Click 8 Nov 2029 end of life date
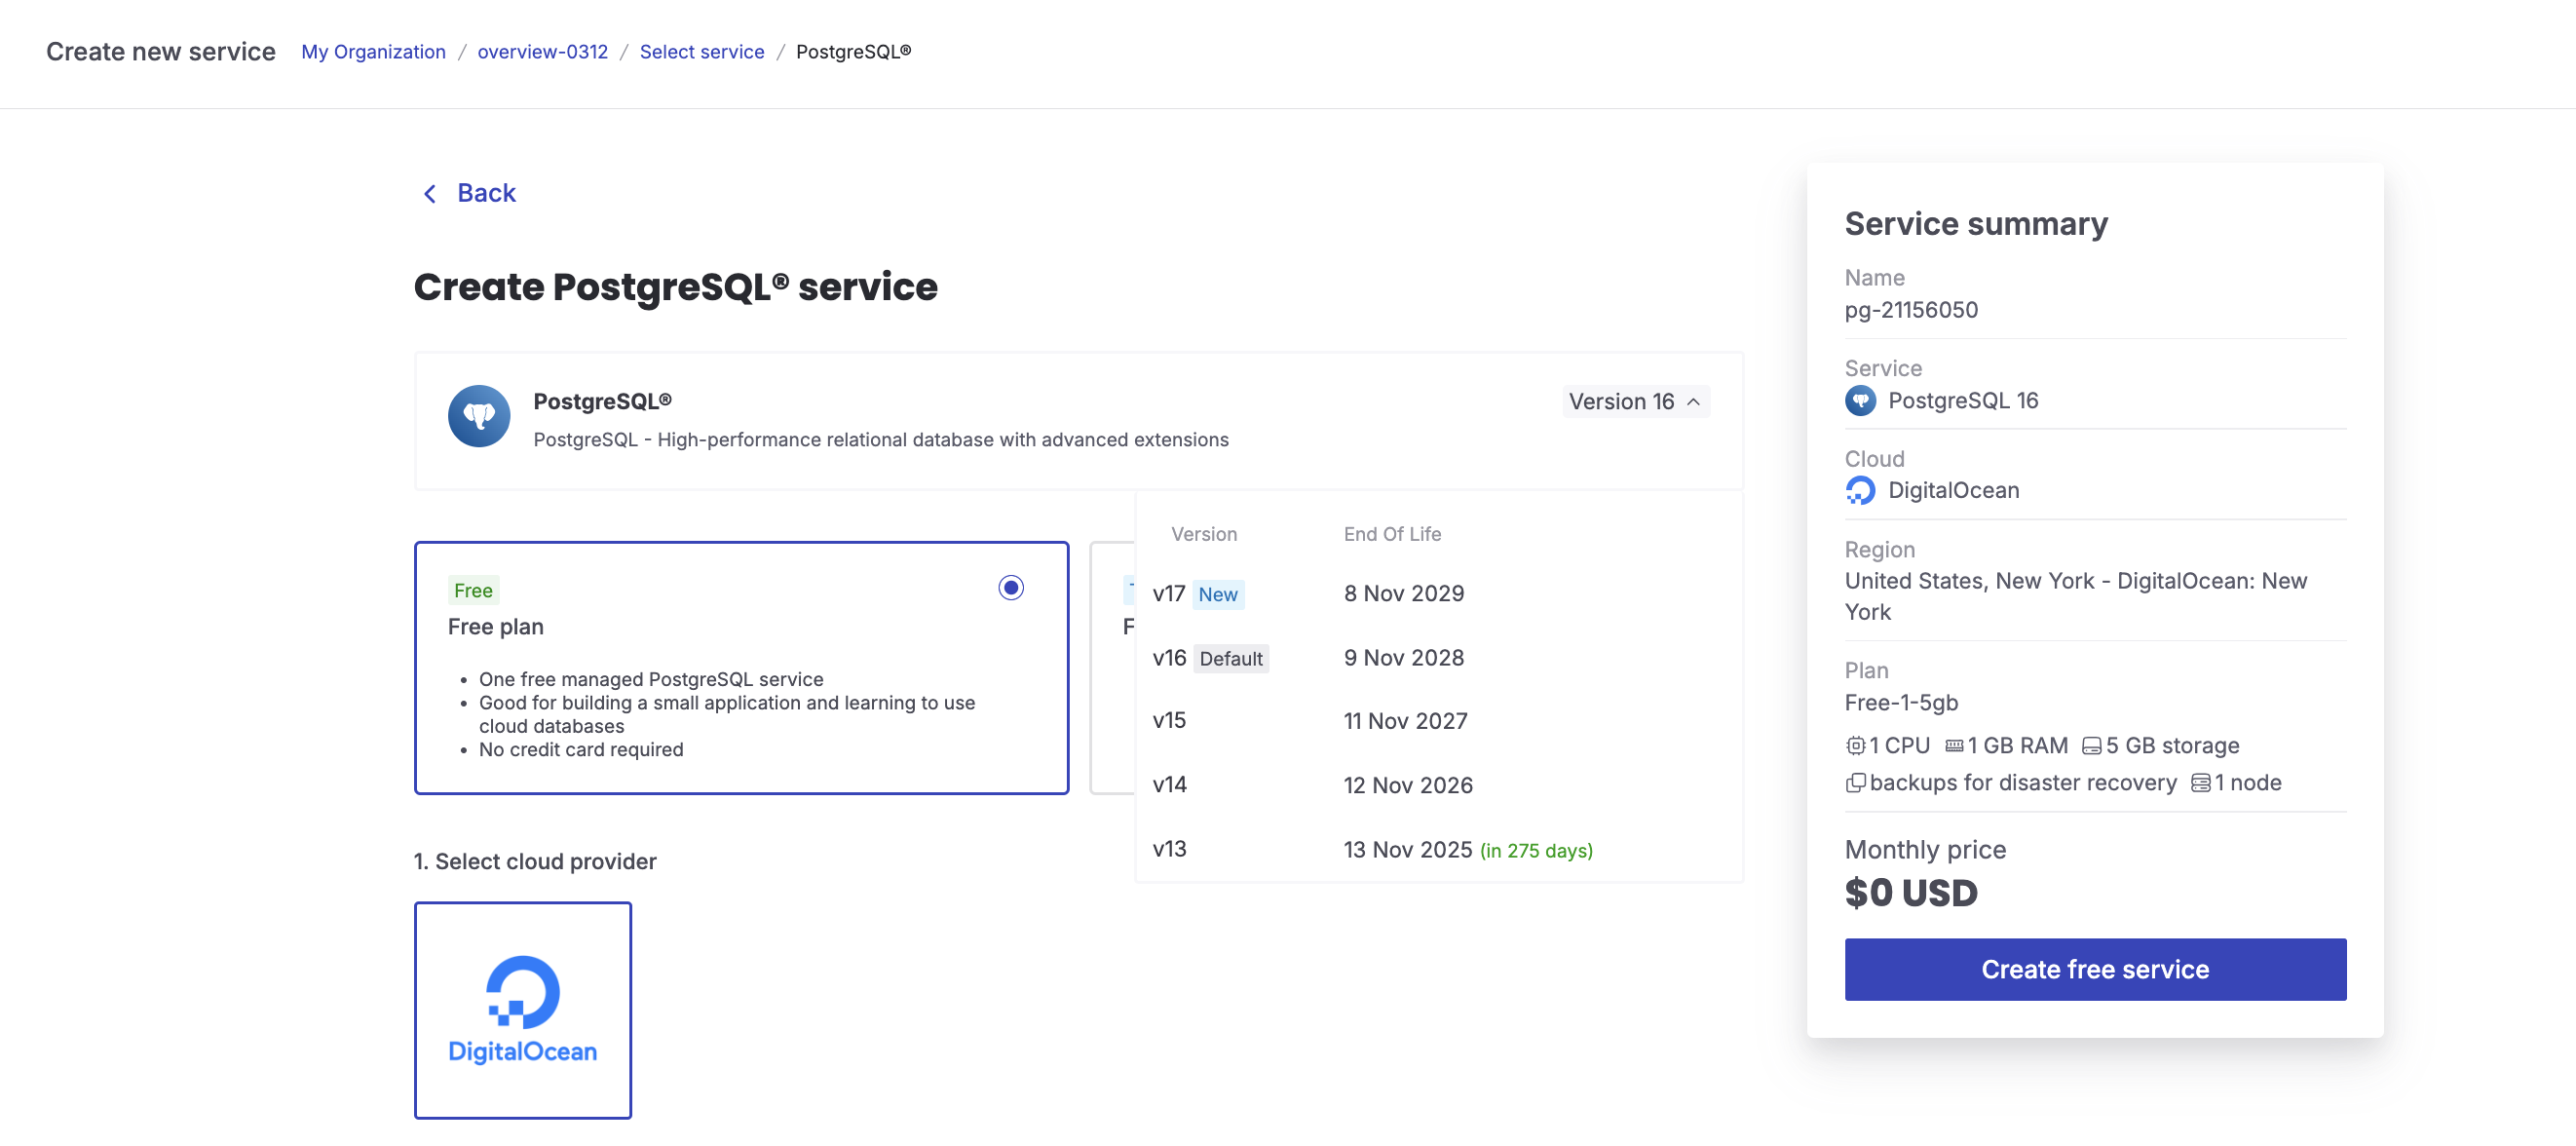 point(1404,593)
